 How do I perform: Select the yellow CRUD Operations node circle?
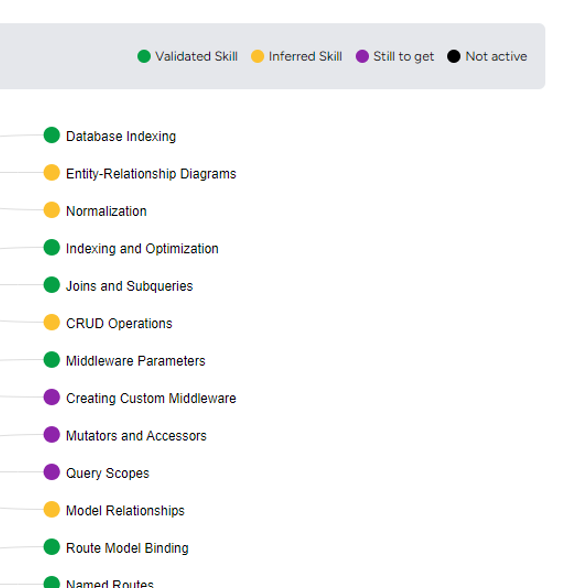pyautogui.click(x=52, y=322)
